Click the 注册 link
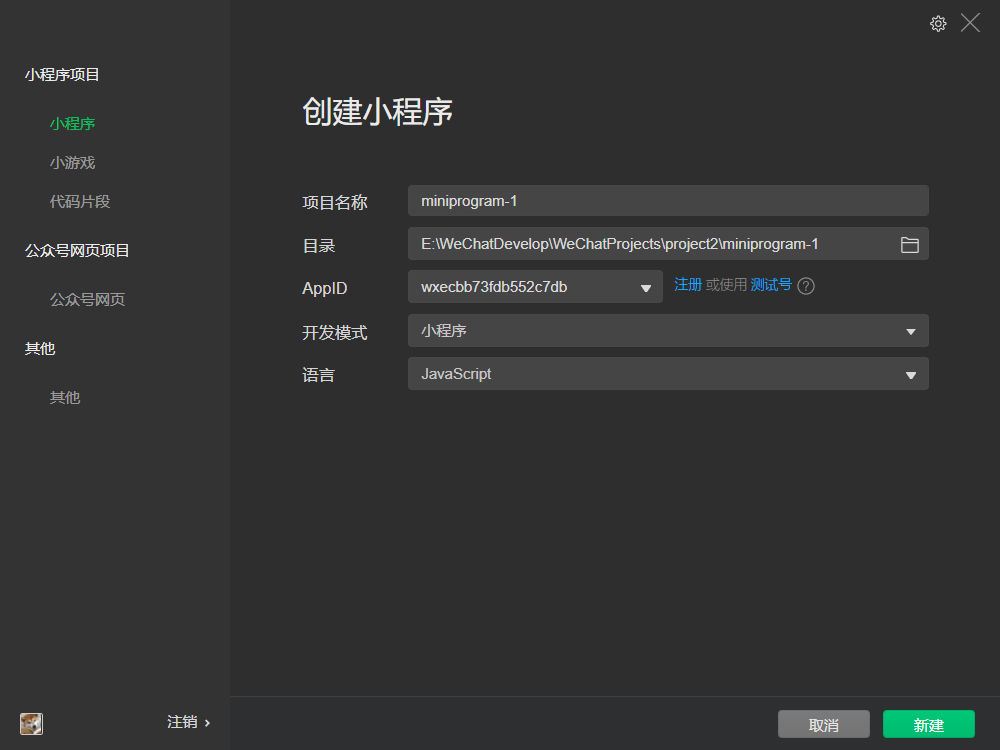This screenshot has height=750, width=1000. 688,285
